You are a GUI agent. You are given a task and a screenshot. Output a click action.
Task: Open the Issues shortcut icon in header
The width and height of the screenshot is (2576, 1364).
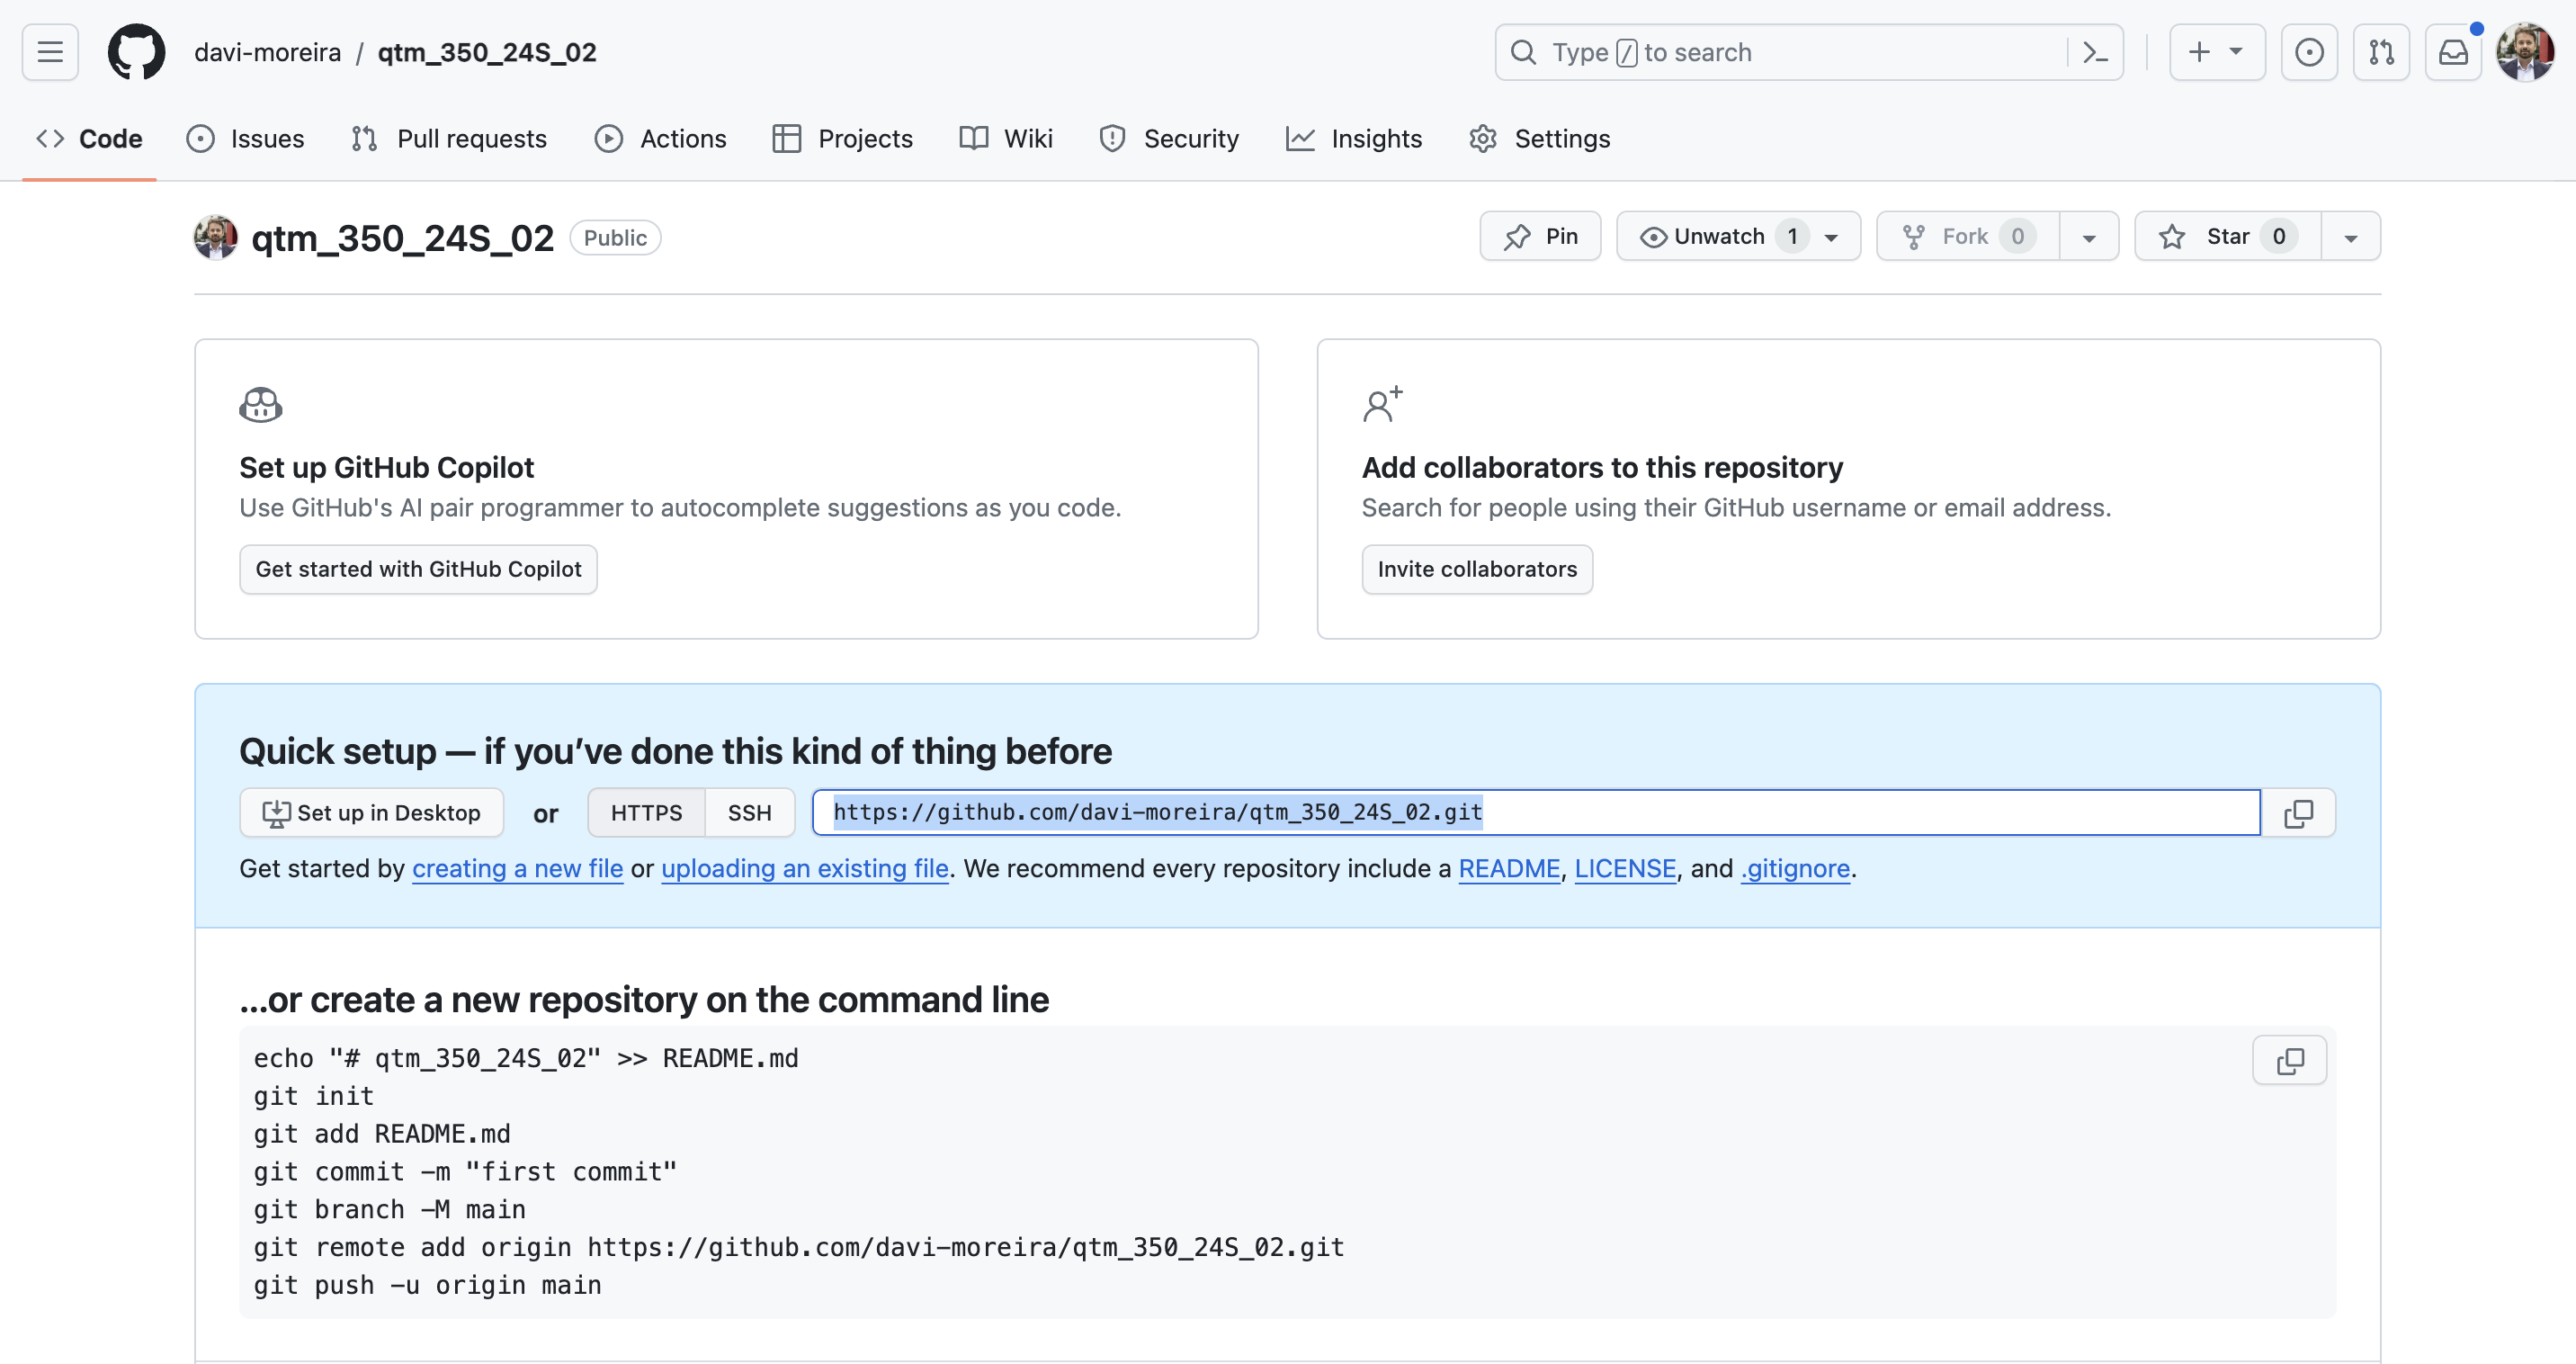(x=2308, y=52)
